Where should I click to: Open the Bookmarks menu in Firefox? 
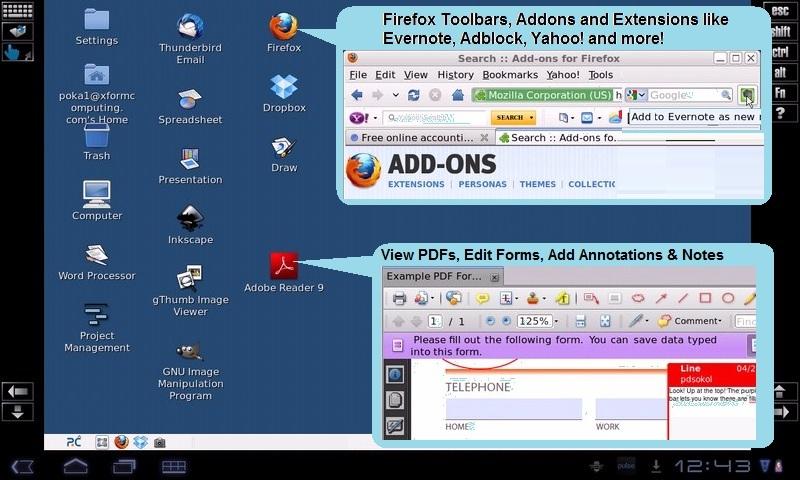510,75
